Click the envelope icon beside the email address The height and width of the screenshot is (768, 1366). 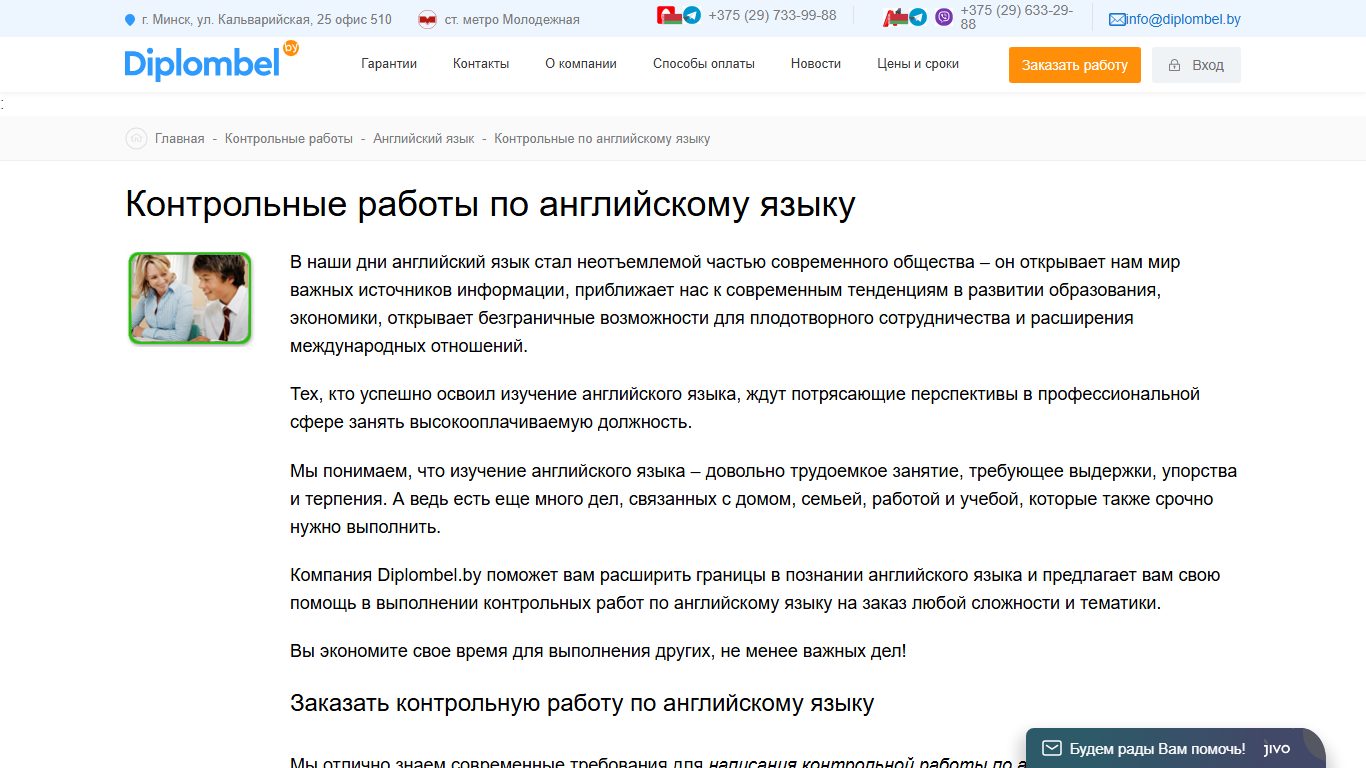1117,19
